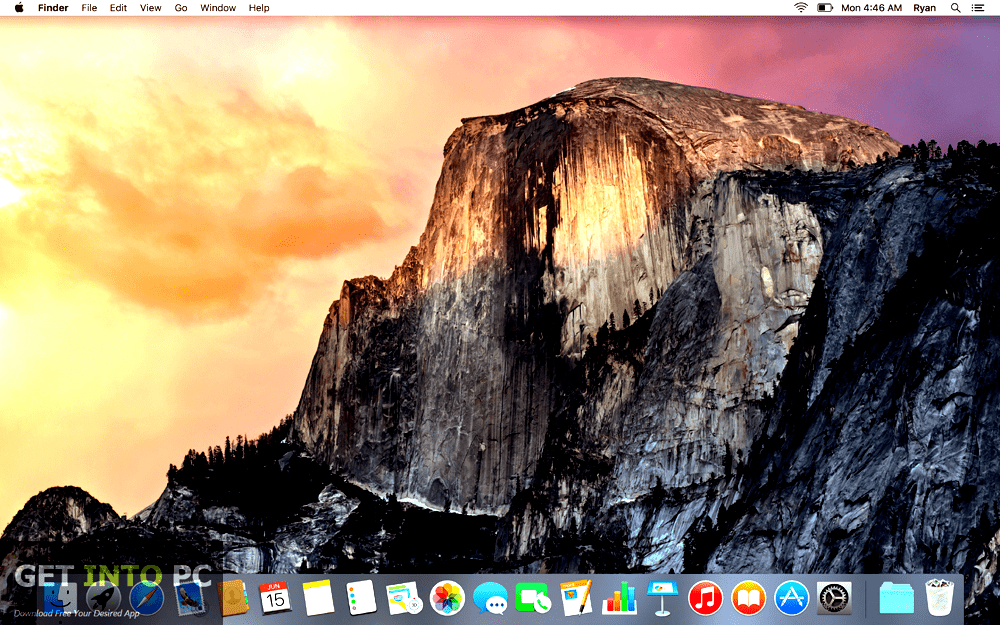The height and width of the screenshot is (625, 1000).
Task: Launch iTunes from the Dock
Action: [706, 598]
